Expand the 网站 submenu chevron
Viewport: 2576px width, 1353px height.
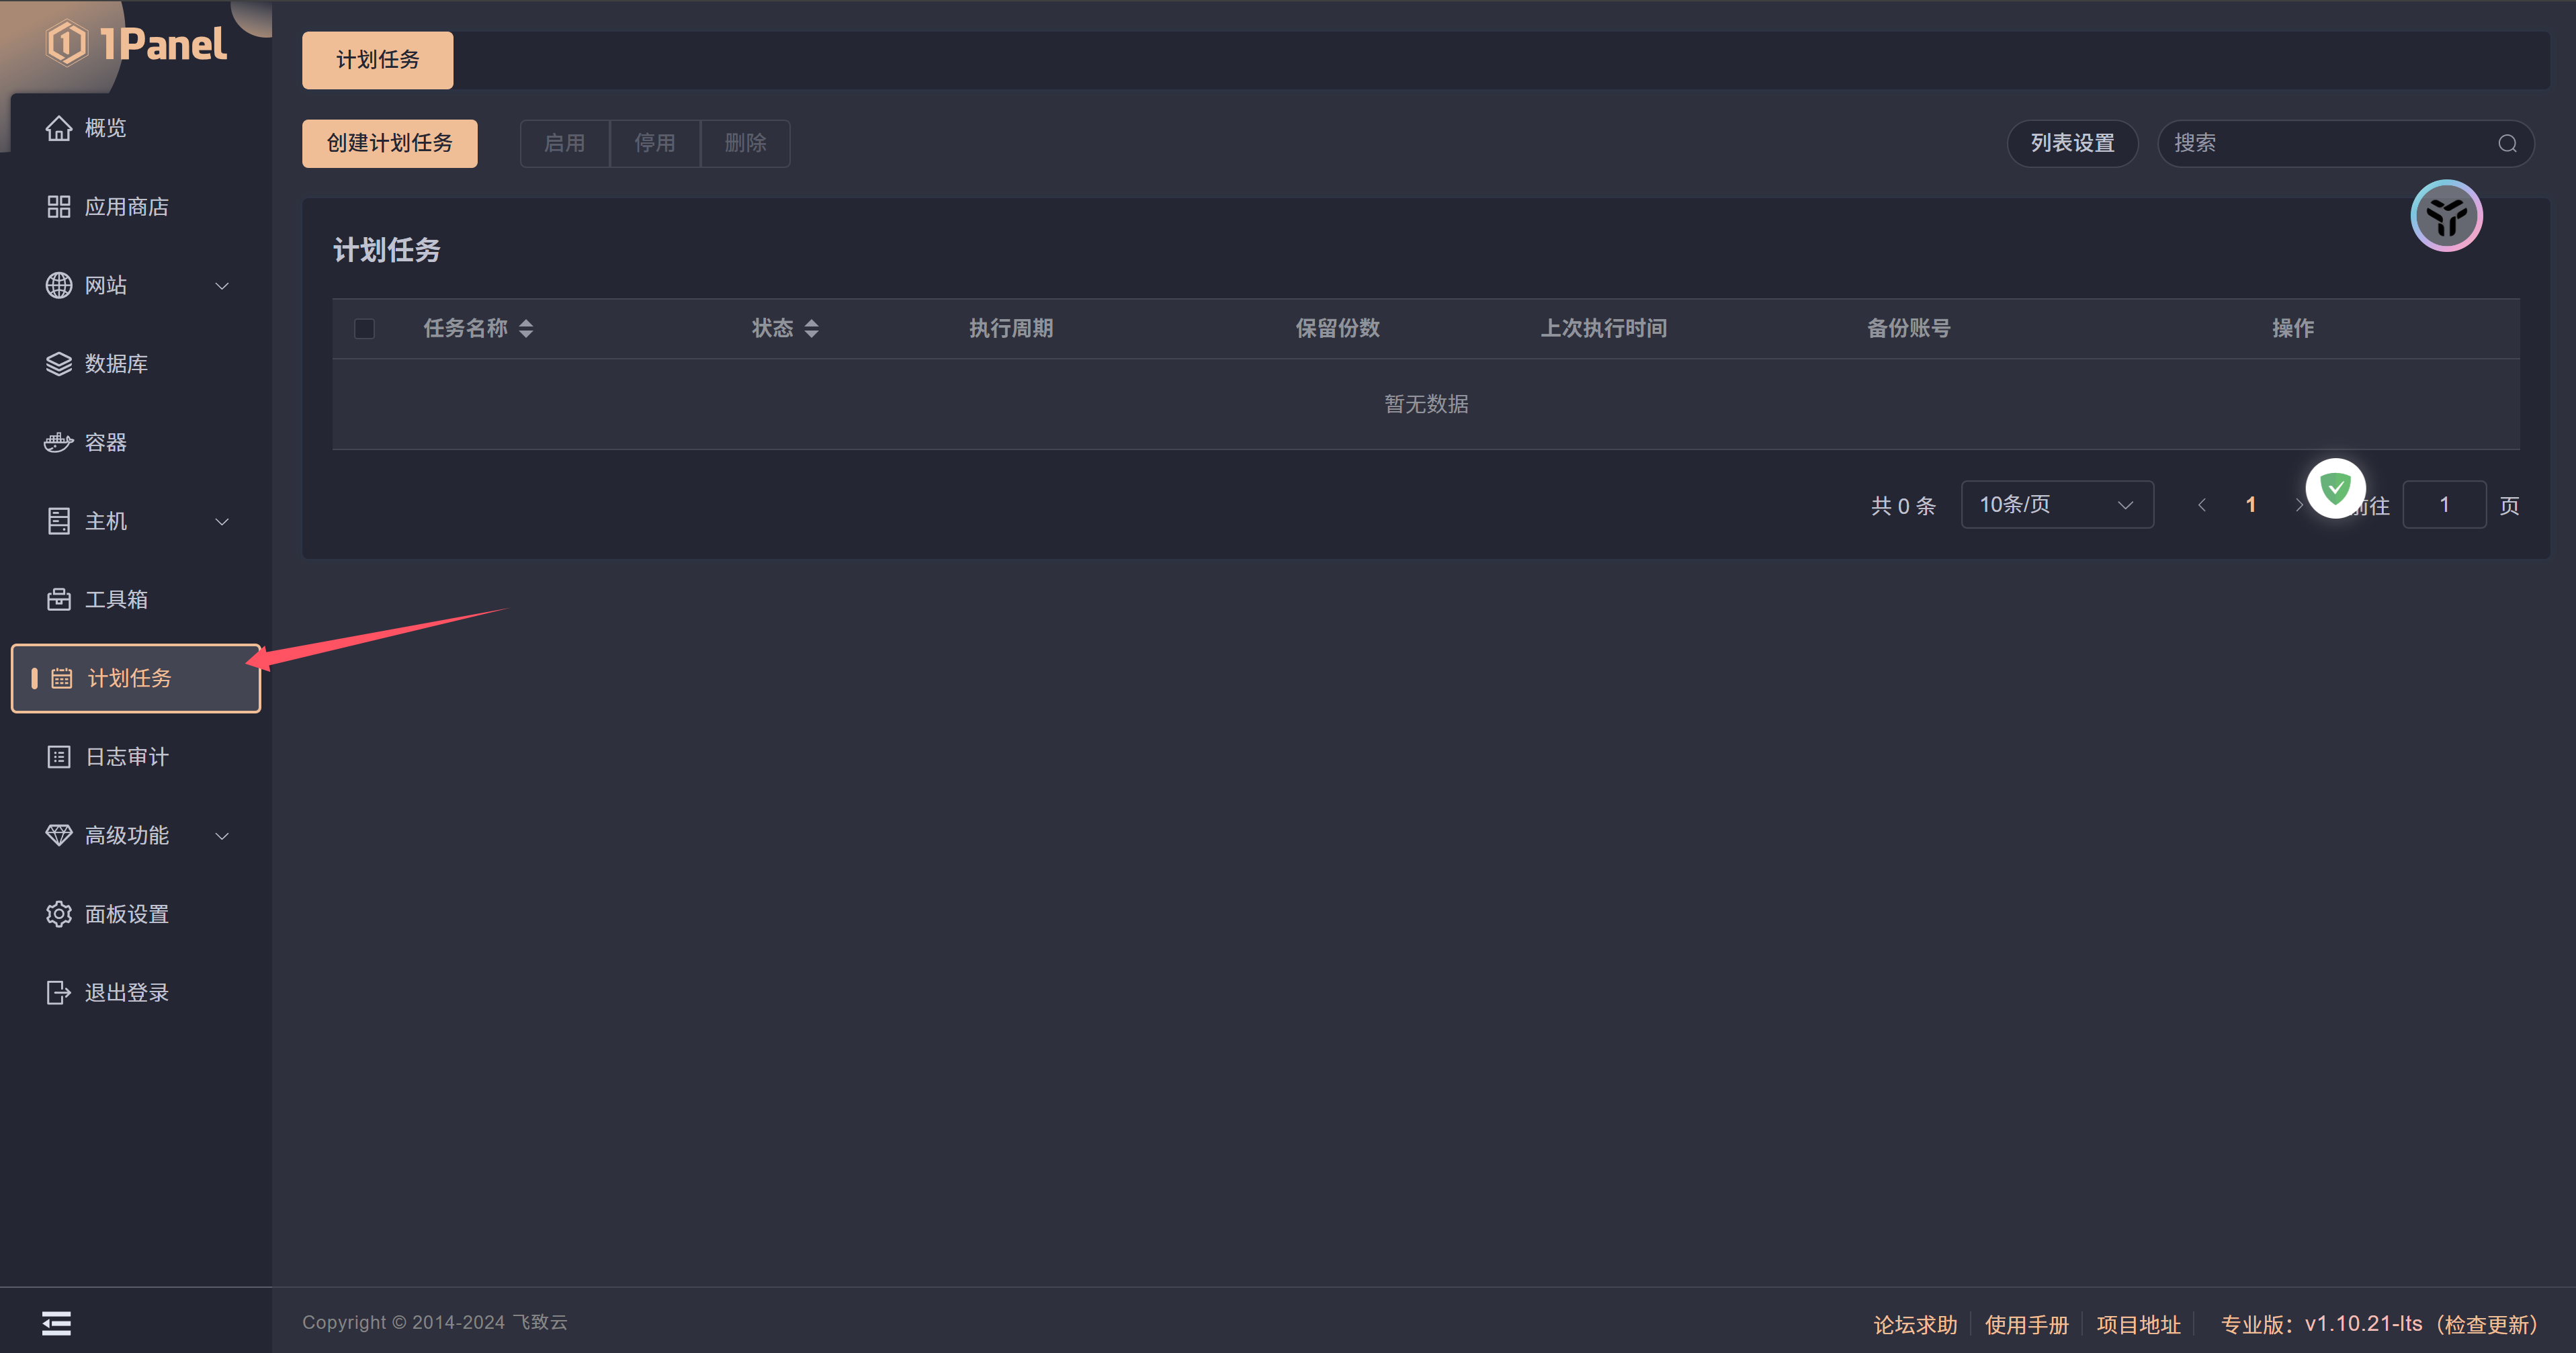(222, 286)
